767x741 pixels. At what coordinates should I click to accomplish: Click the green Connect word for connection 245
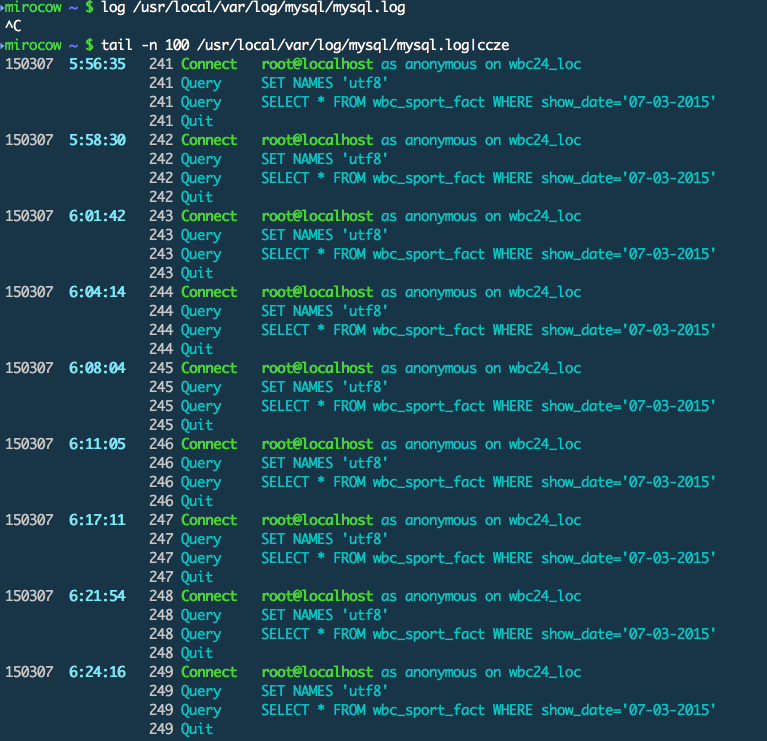pyautogui.click(x=209, y=368)
